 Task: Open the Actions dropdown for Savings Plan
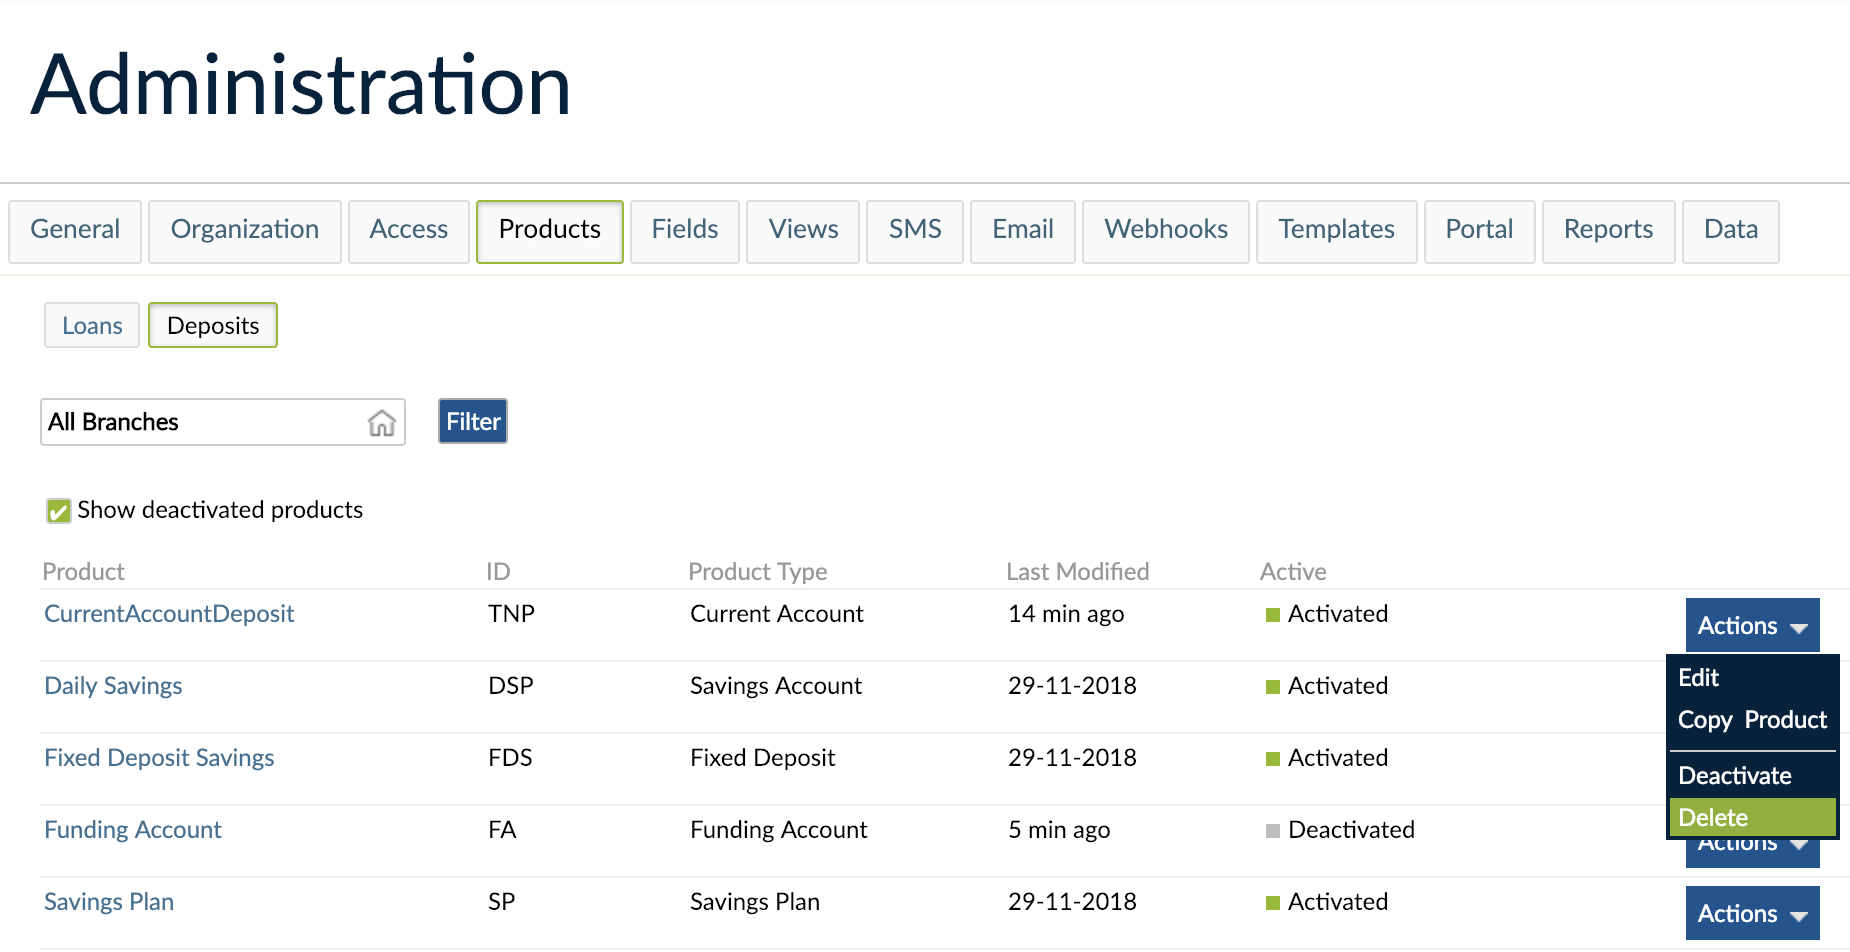pyautogui.click(x=1751, y=912)
